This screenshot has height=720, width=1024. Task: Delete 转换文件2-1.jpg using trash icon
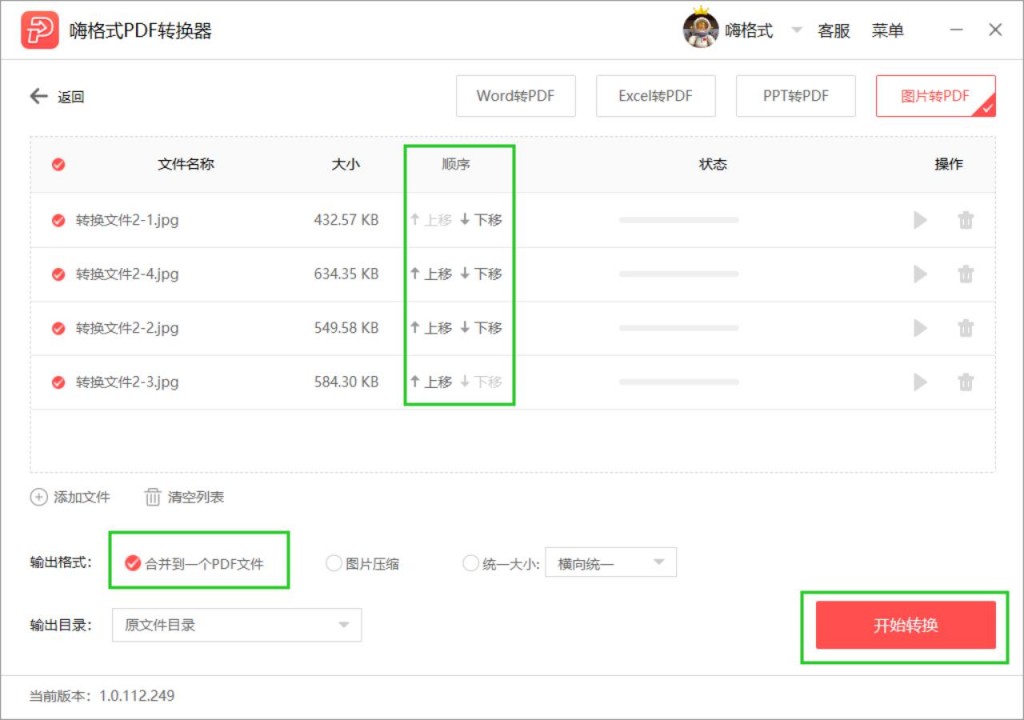pyautogui.click(x=966, y=220)
